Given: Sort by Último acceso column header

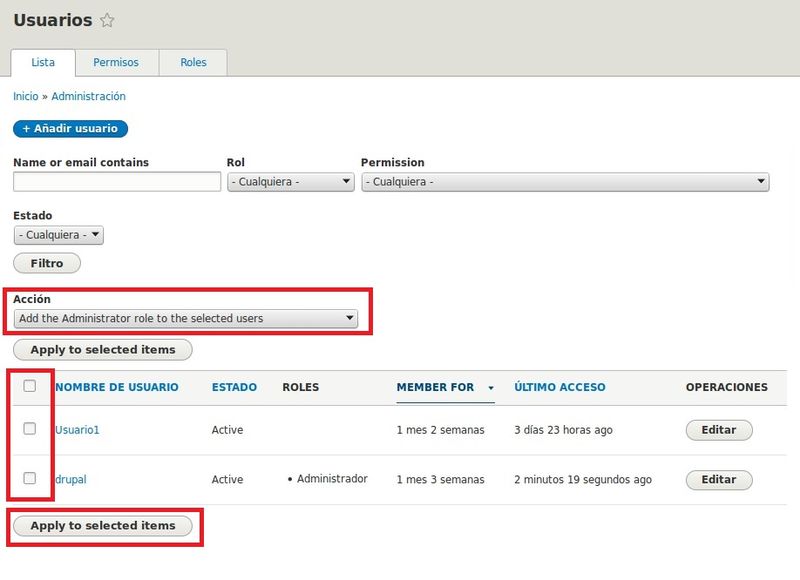Looking at the screenshot, I should [560, 387].
